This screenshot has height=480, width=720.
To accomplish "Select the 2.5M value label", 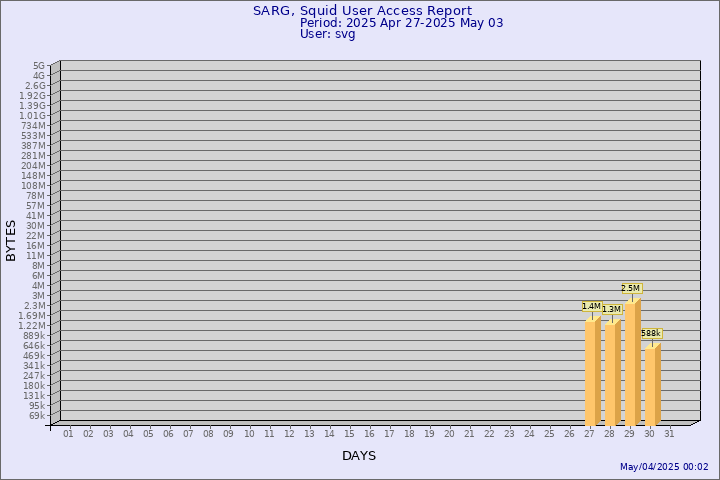I will pos(630,289).
